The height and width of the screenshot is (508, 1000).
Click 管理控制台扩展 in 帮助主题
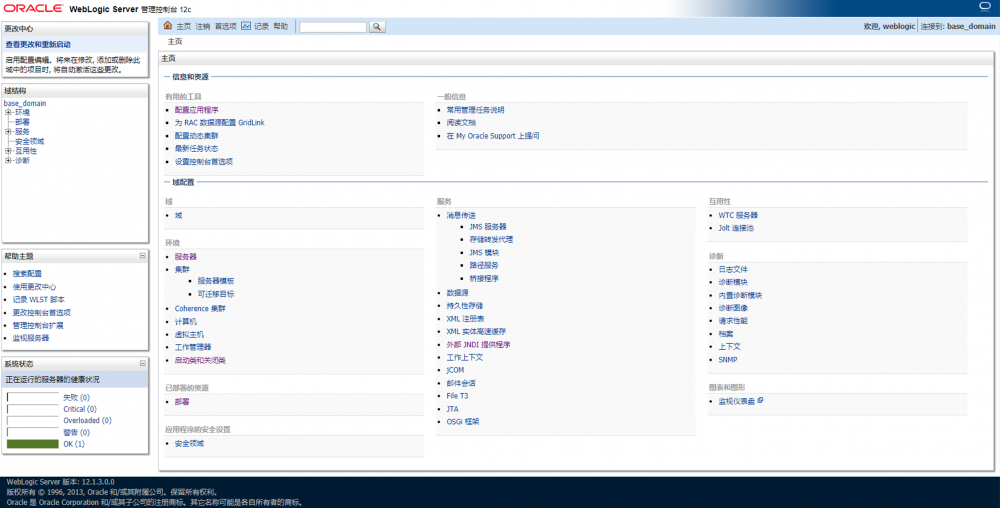[38, 326]
